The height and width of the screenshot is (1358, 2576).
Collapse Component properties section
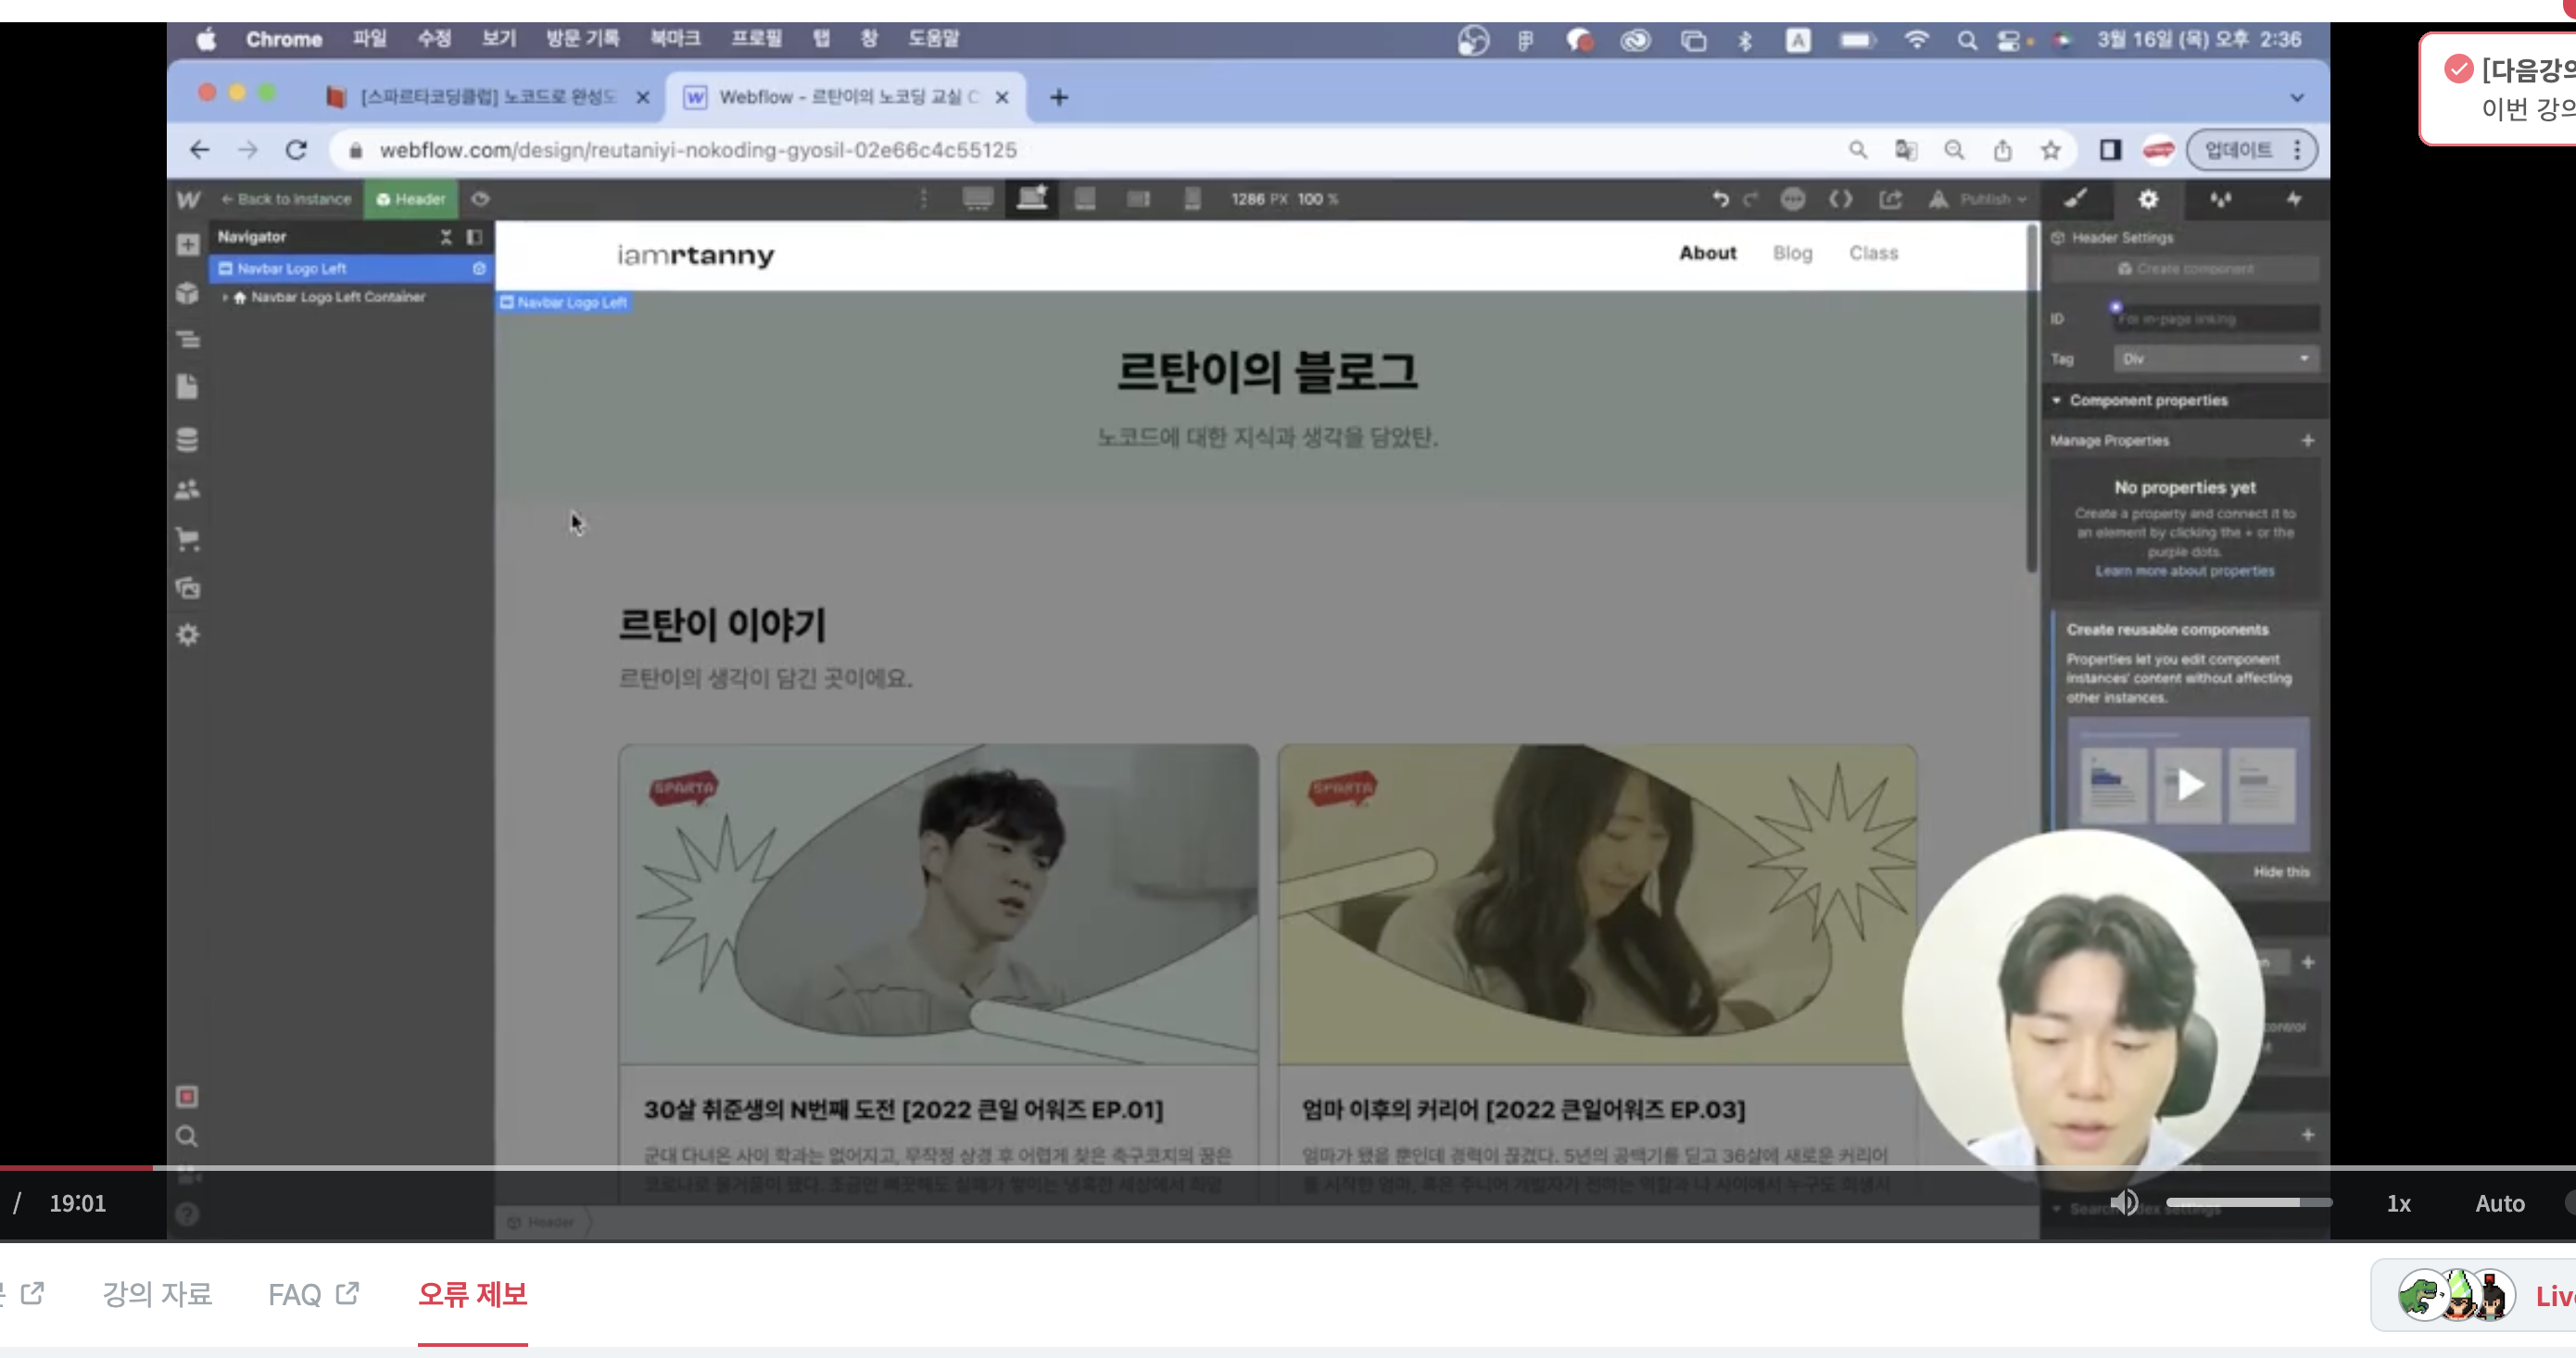coord(2056,400)
